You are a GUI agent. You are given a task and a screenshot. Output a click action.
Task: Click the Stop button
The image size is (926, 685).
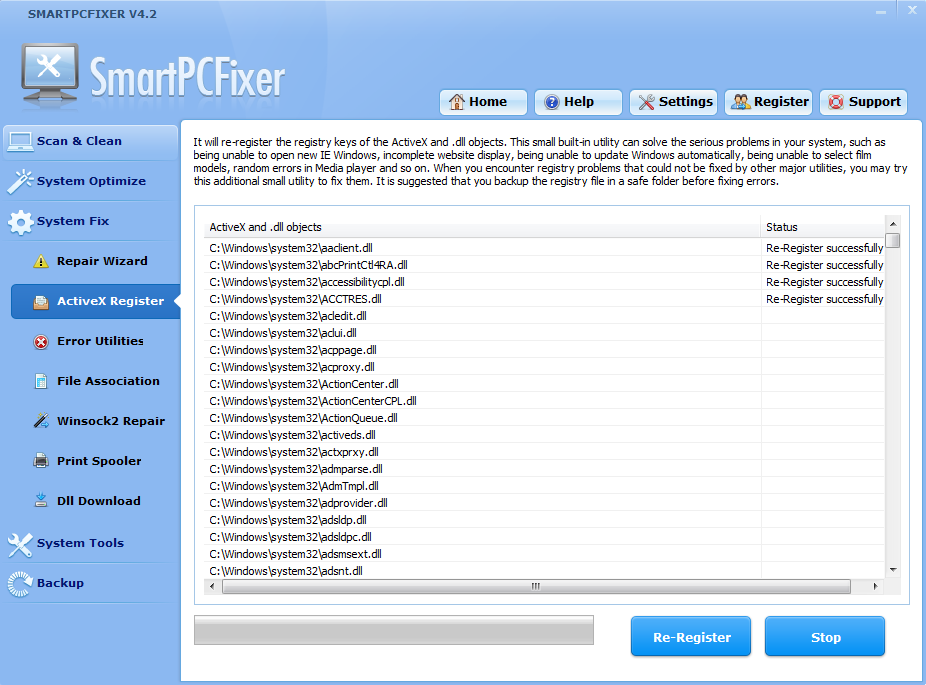click(824, 637)
